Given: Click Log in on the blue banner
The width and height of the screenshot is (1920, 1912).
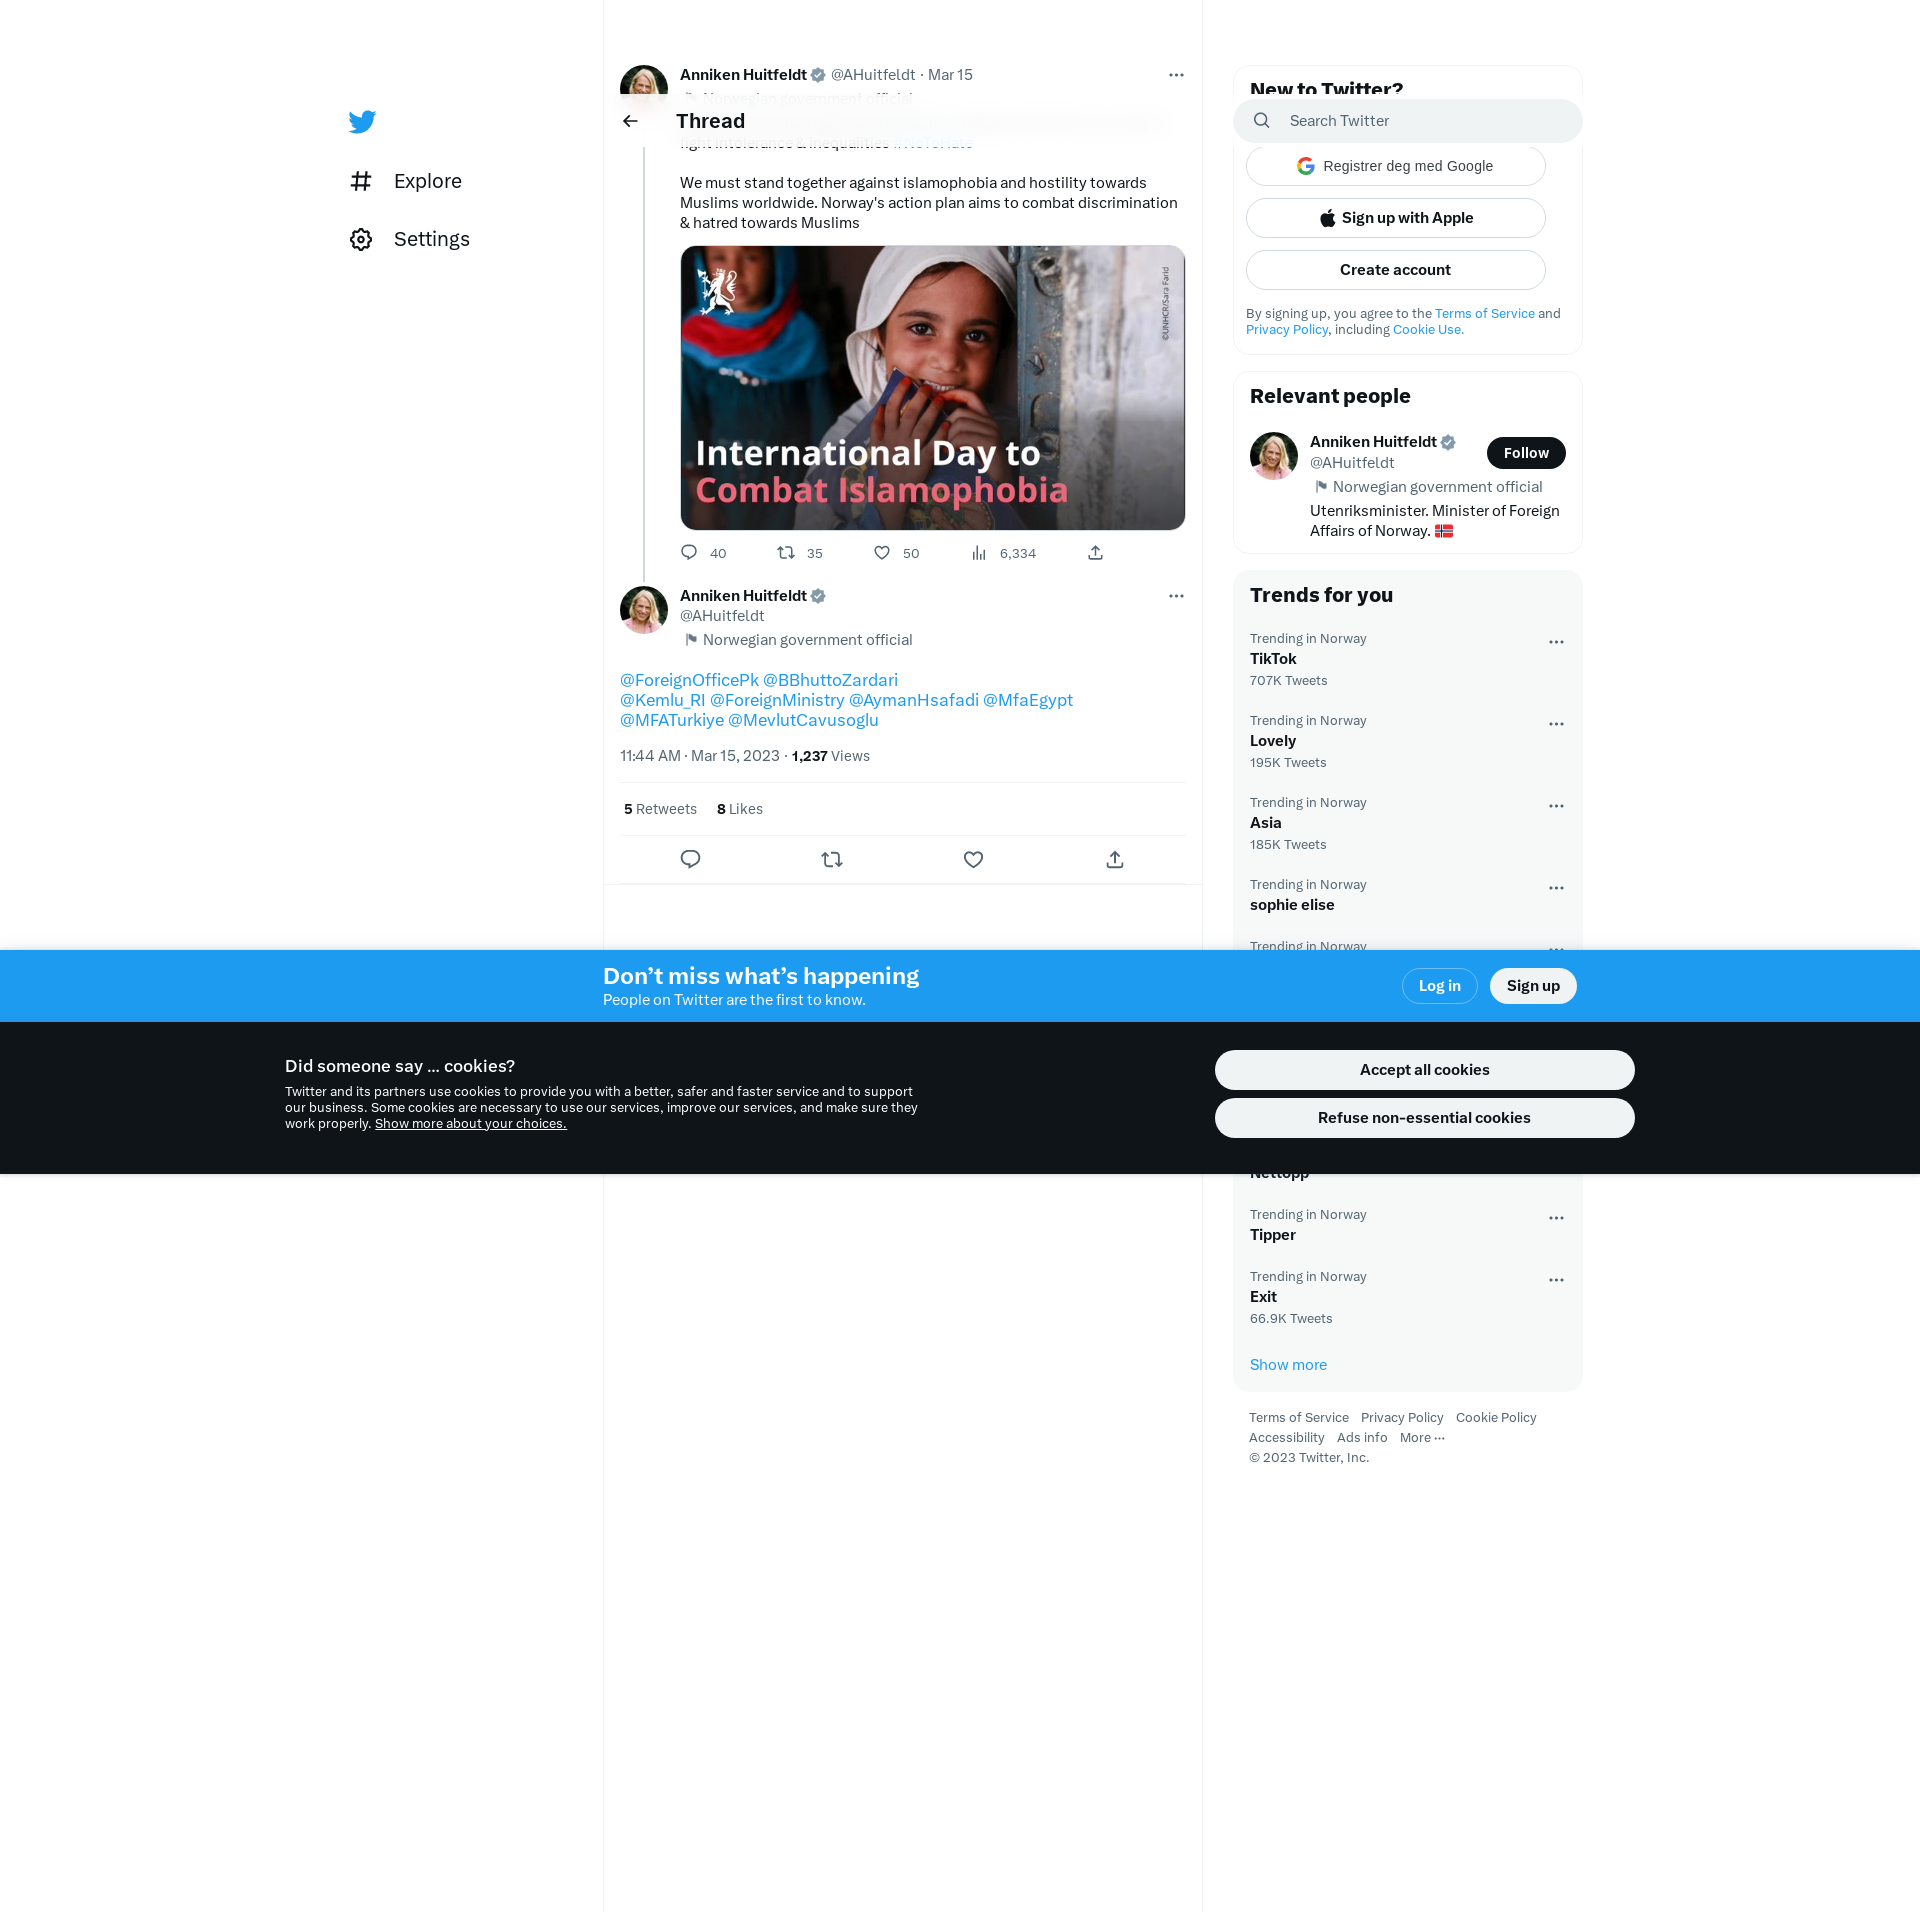Looking at the screenshot, I should 1440,986.
